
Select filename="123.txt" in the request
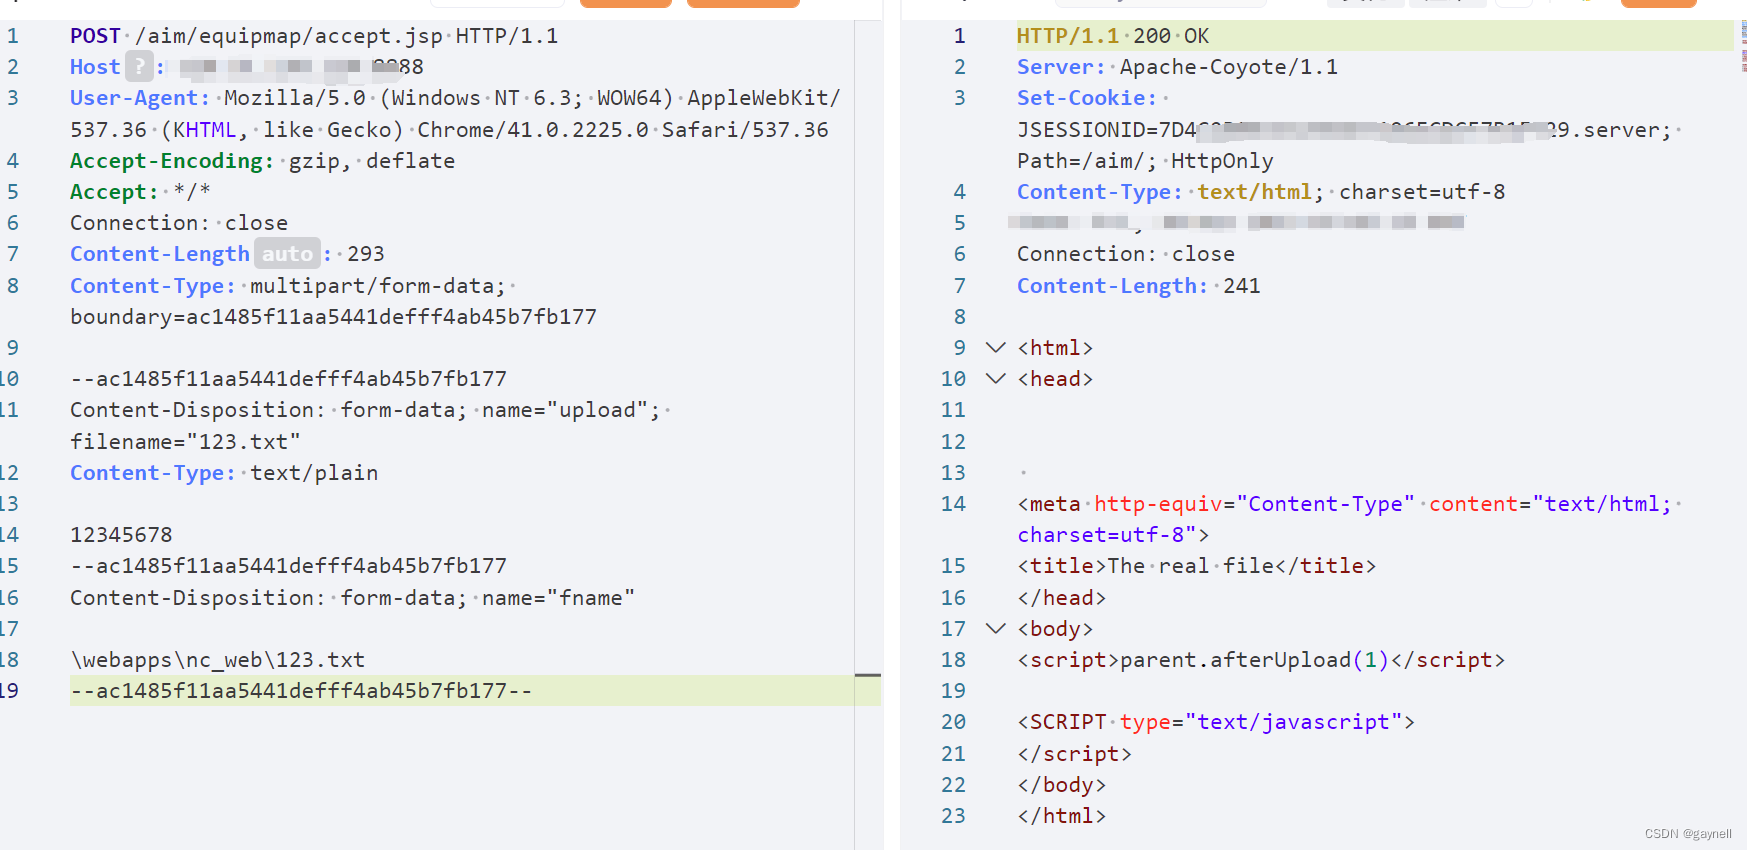[185, 442]
